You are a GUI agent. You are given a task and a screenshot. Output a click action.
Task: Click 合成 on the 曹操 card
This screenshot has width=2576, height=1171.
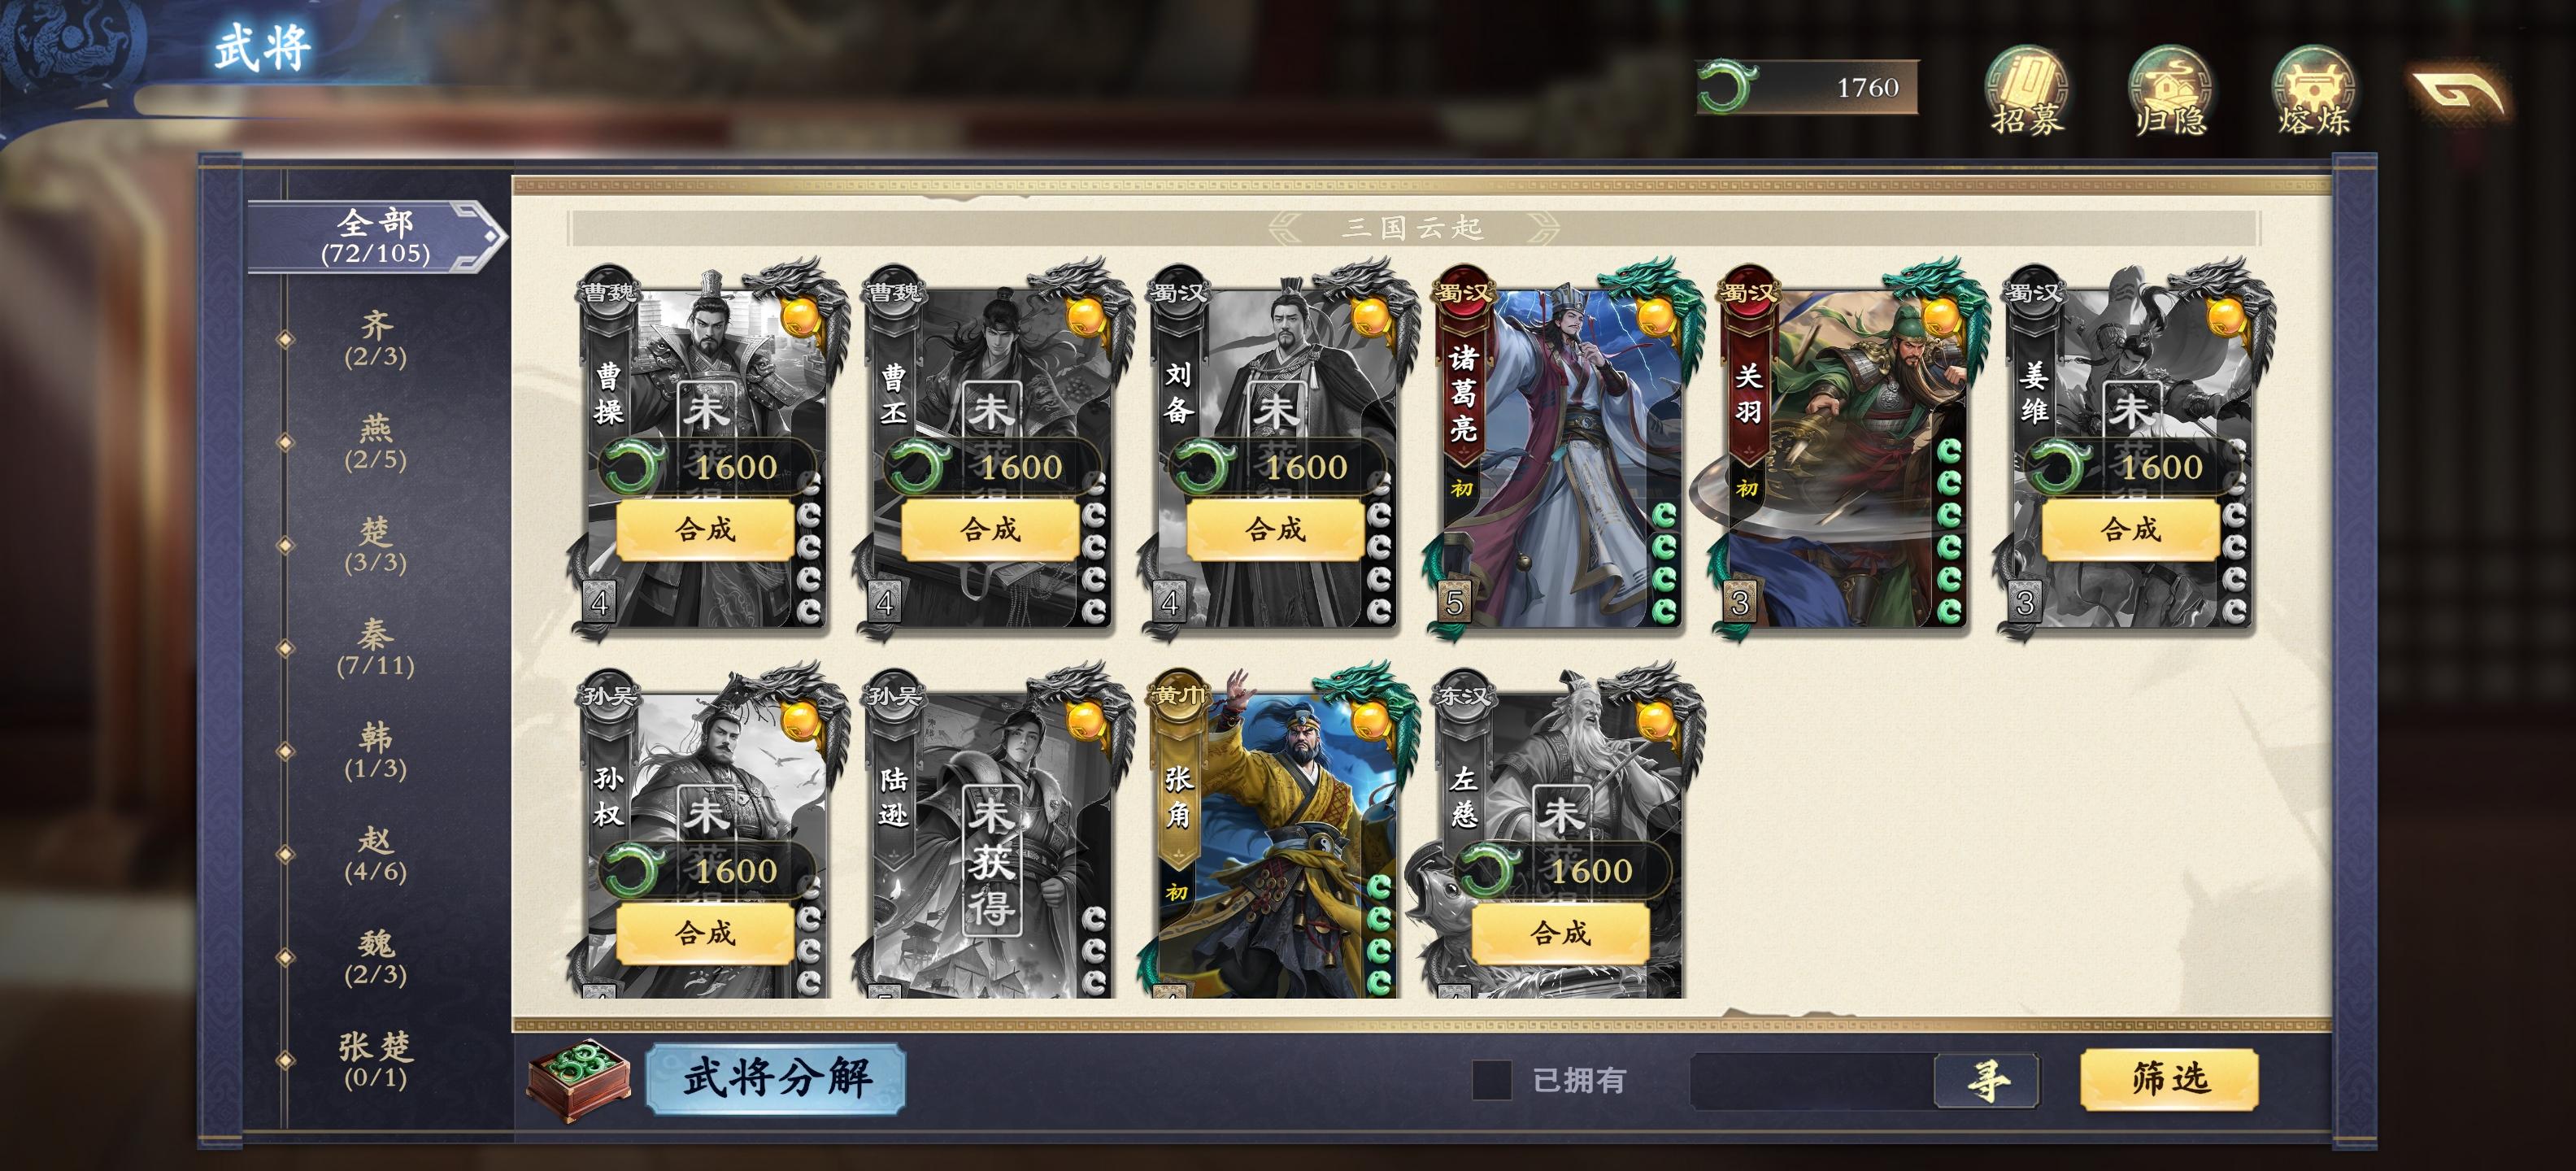(x=705, y=529)
